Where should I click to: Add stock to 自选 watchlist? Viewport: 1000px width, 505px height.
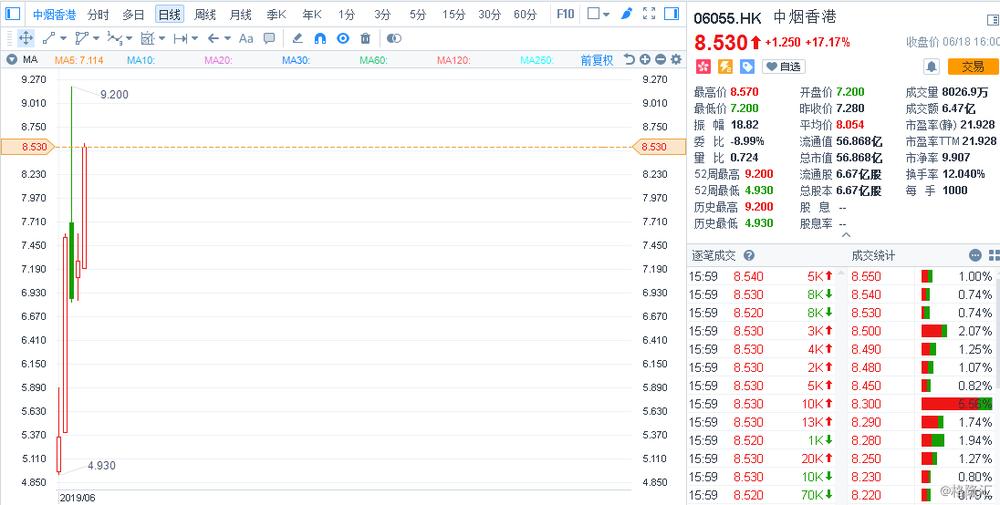click(x=783, y=66)
